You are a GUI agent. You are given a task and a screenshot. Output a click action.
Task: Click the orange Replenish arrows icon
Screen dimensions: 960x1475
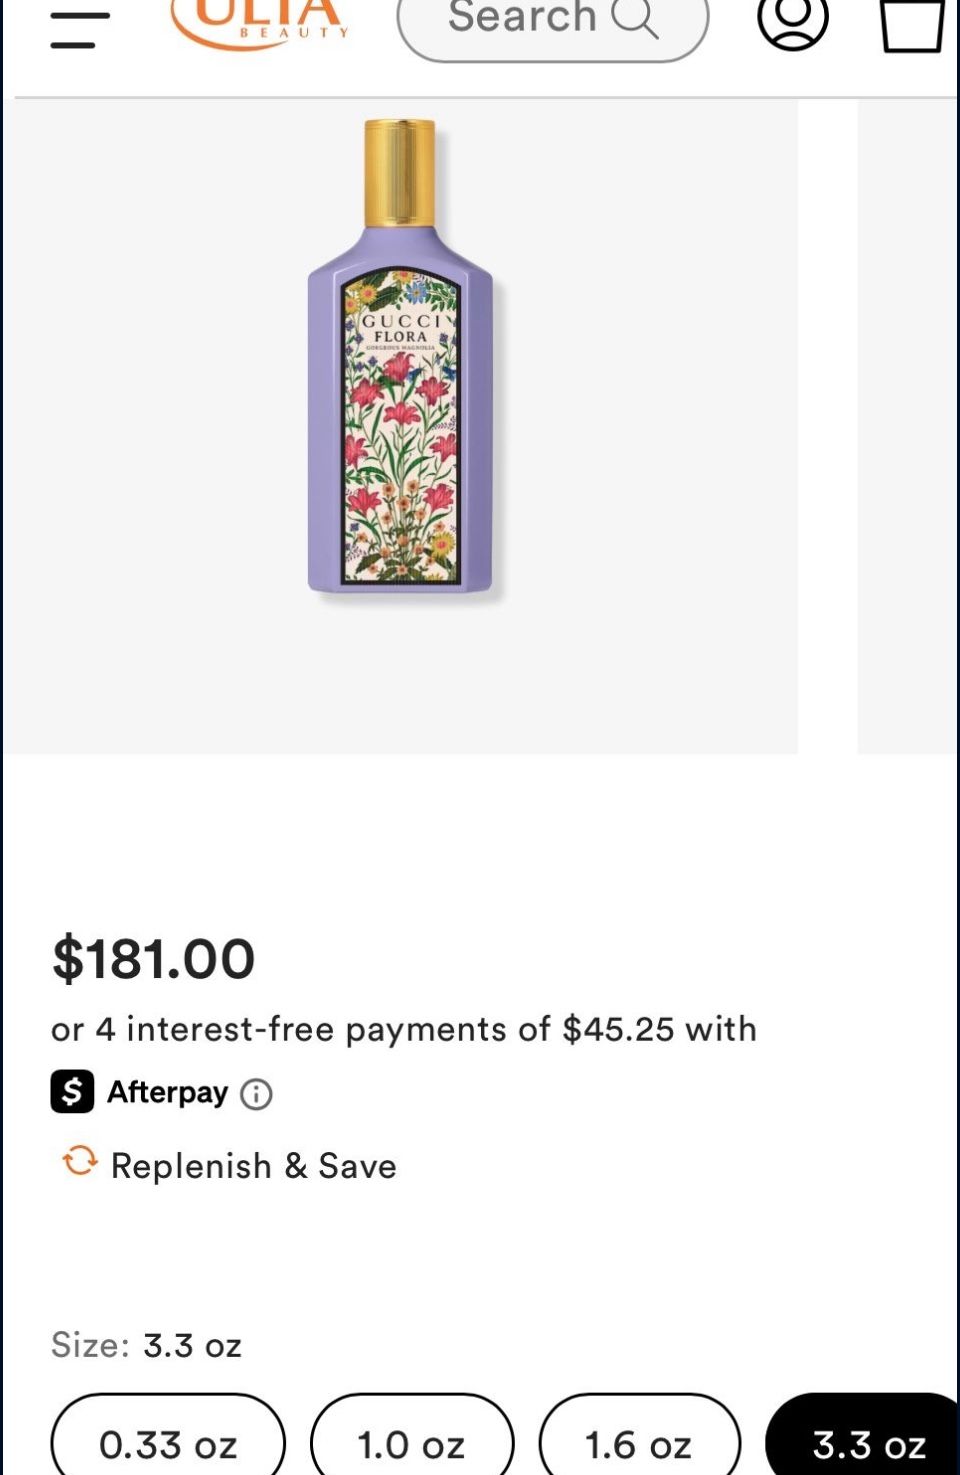click(x=79, y=1162)
